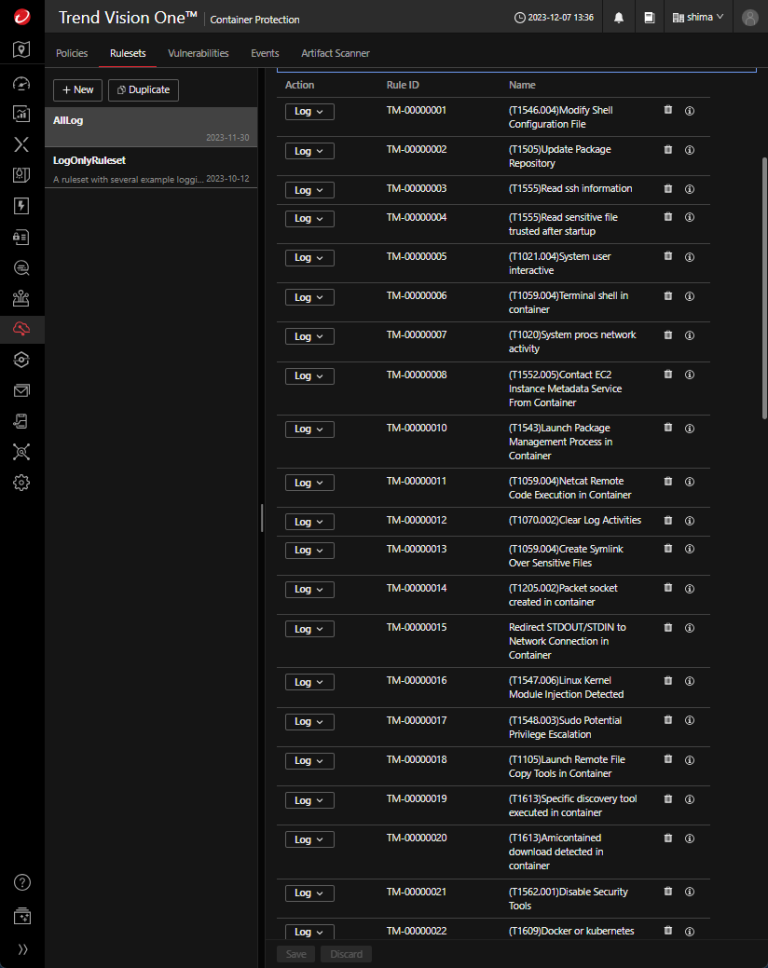Image resolution: width=768 pixels, height=968 pixels.
Task: Open the Help icon at bottom left
Action: pos(22,882)
